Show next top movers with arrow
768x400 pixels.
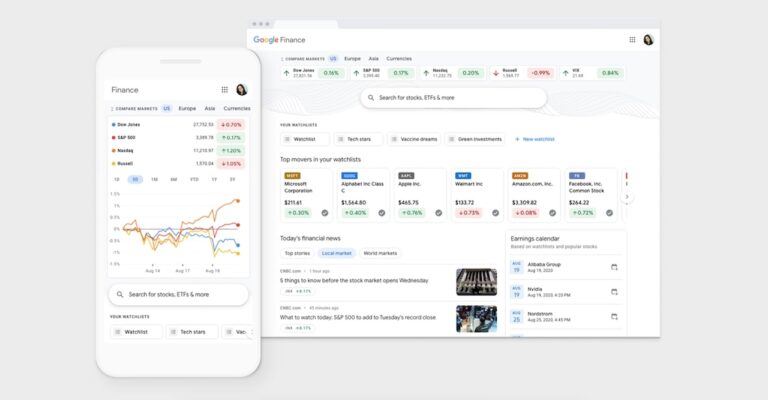click(627, 197)
